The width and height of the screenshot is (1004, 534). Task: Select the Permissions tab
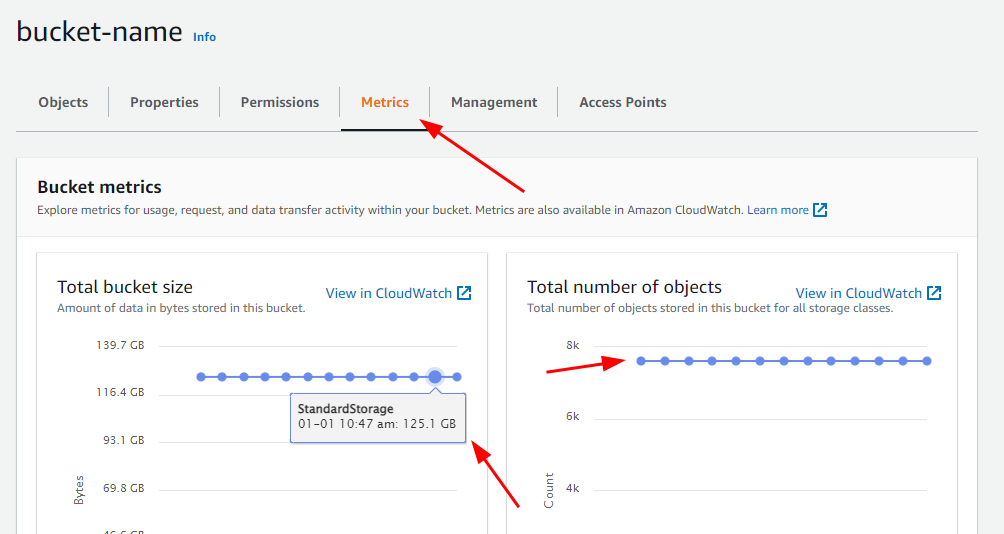pos(280,102)
